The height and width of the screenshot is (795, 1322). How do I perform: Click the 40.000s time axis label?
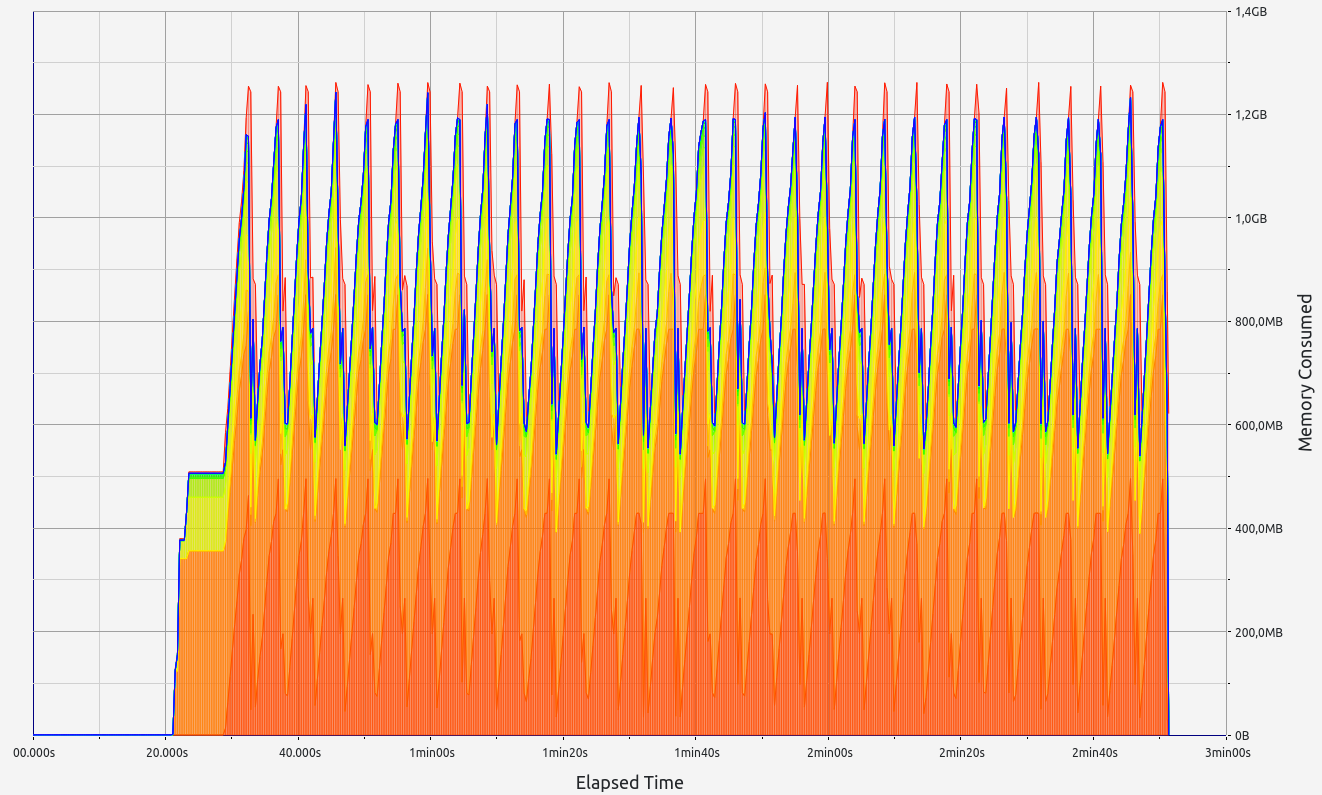[299, 753]
